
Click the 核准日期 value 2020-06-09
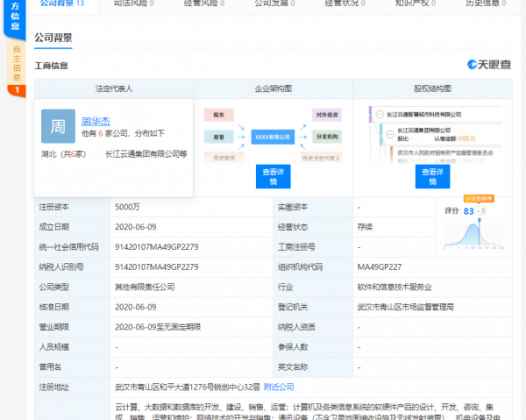[x=136, y=307]
